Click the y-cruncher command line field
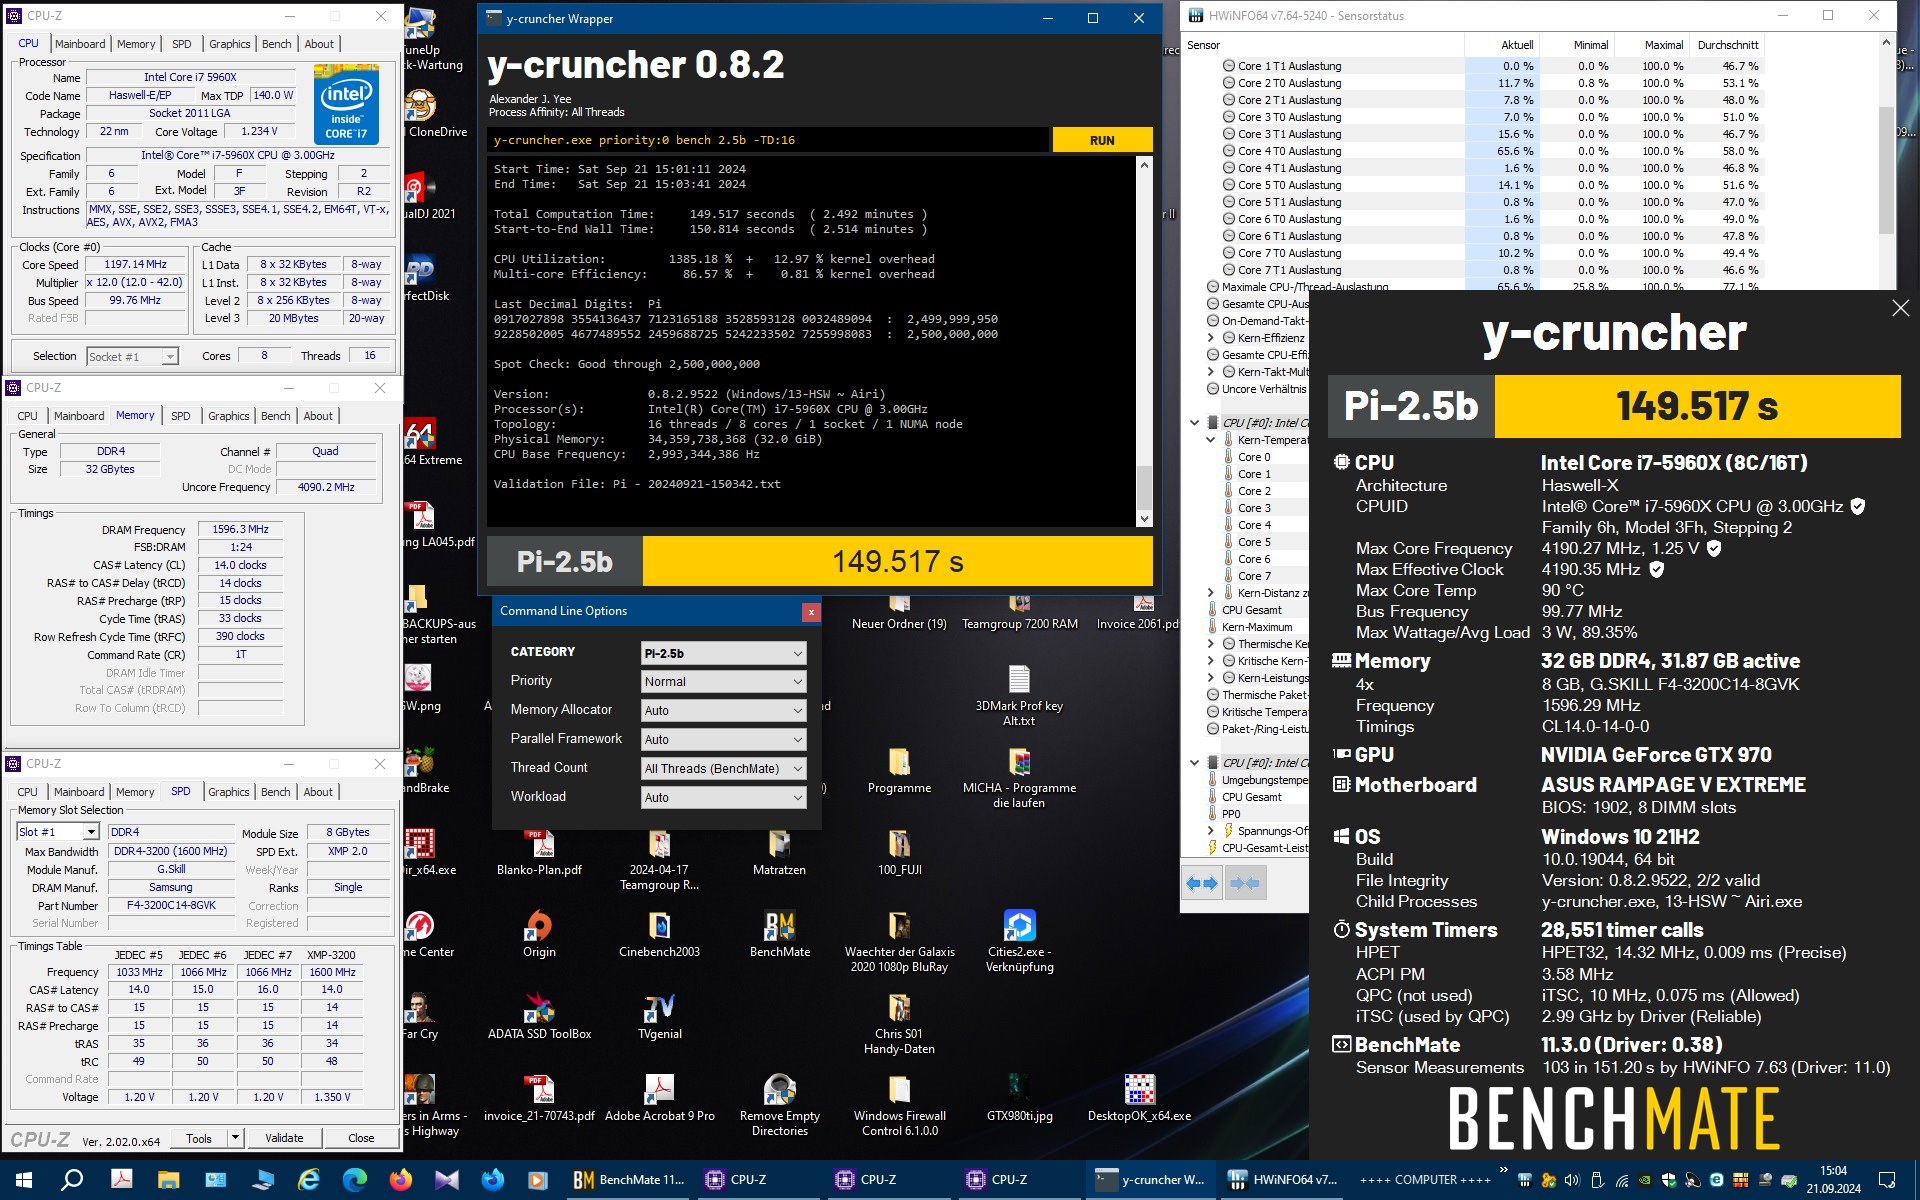 coord(768,140)
